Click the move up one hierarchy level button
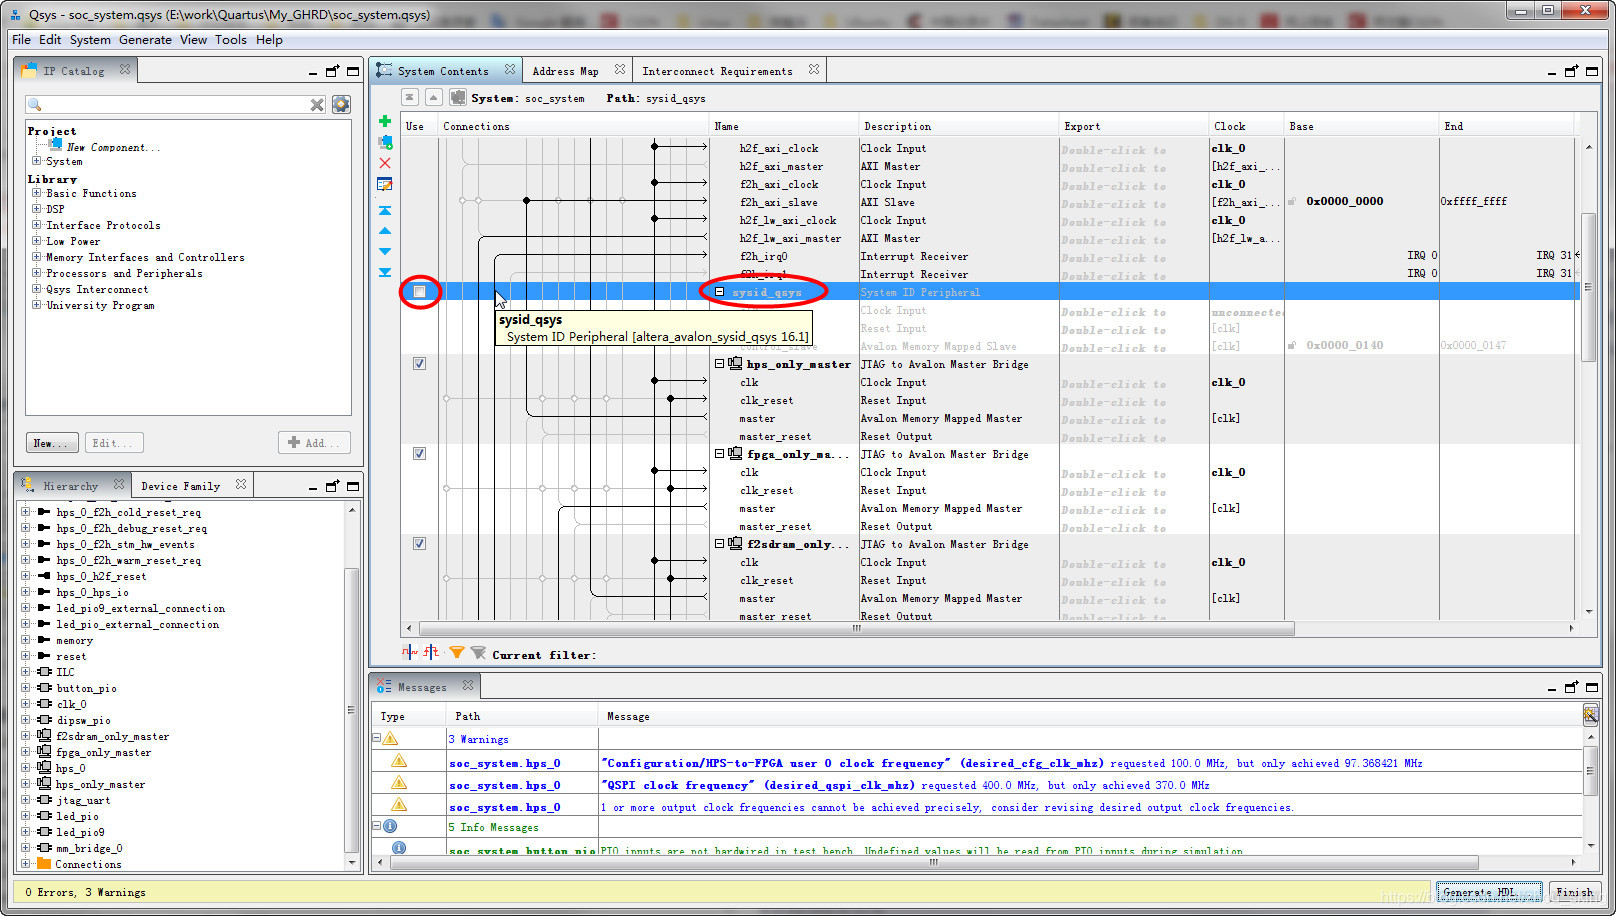The image size is (1616, 916). 433,97
